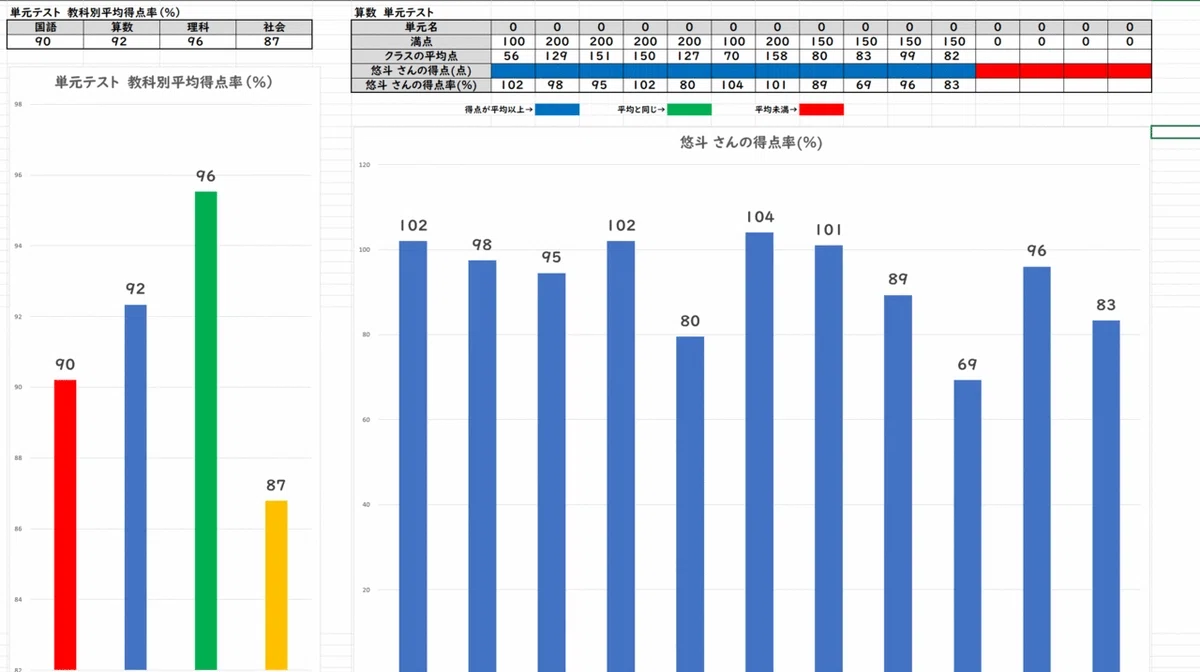1200x672 pixels.
Task: Select the 理科 header cell
Action: [x=197, y=27]
